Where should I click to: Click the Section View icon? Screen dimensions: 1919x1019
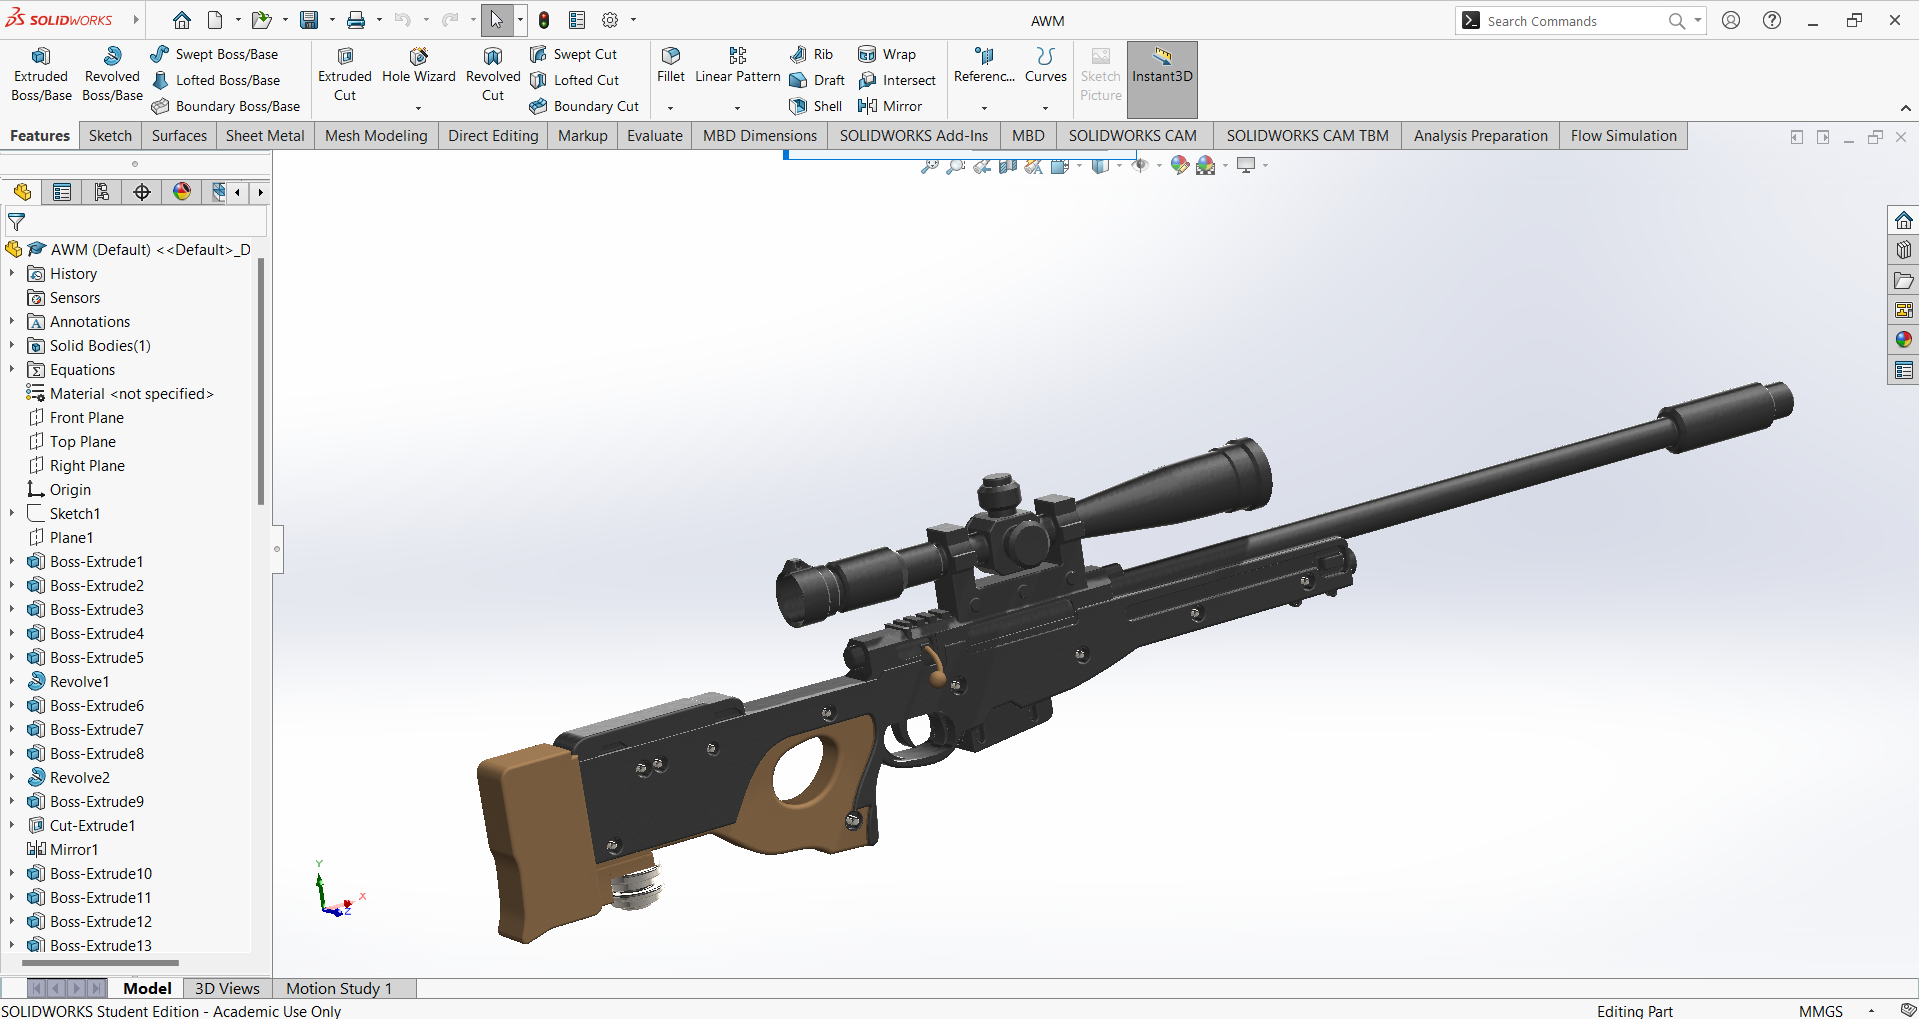pos(1008,166)
